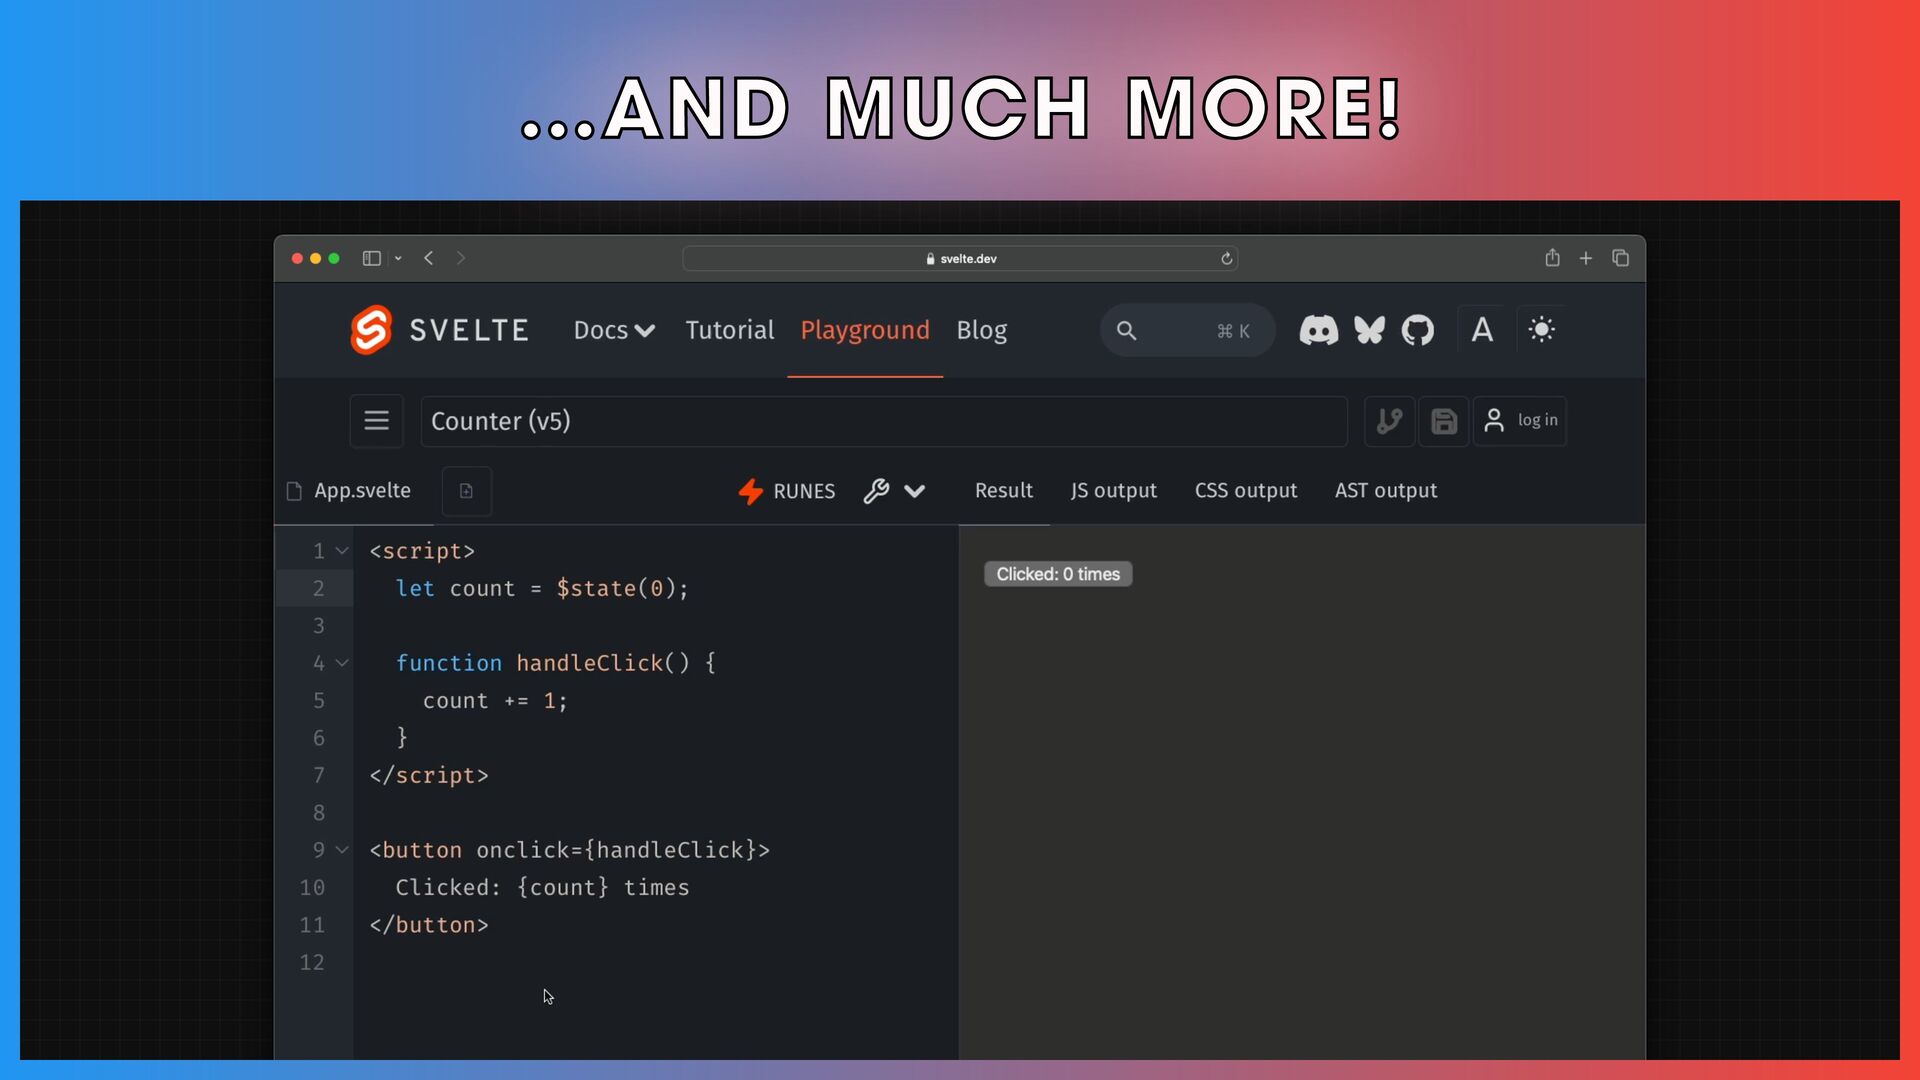
Task: Open the wrench tools dropdown chevron
Action: pos(914,491)
